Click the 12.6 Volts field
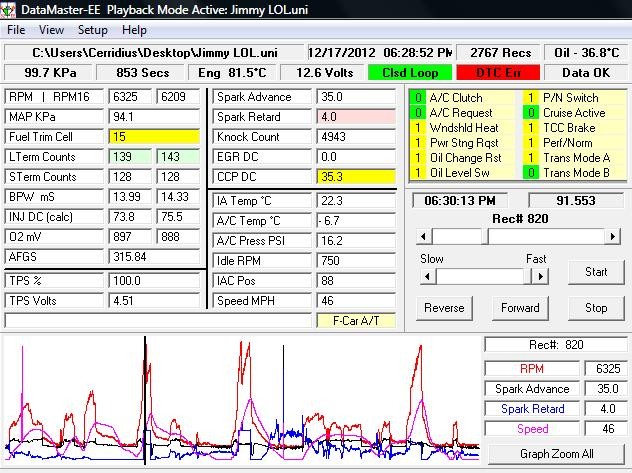 [x=324, y=73]
